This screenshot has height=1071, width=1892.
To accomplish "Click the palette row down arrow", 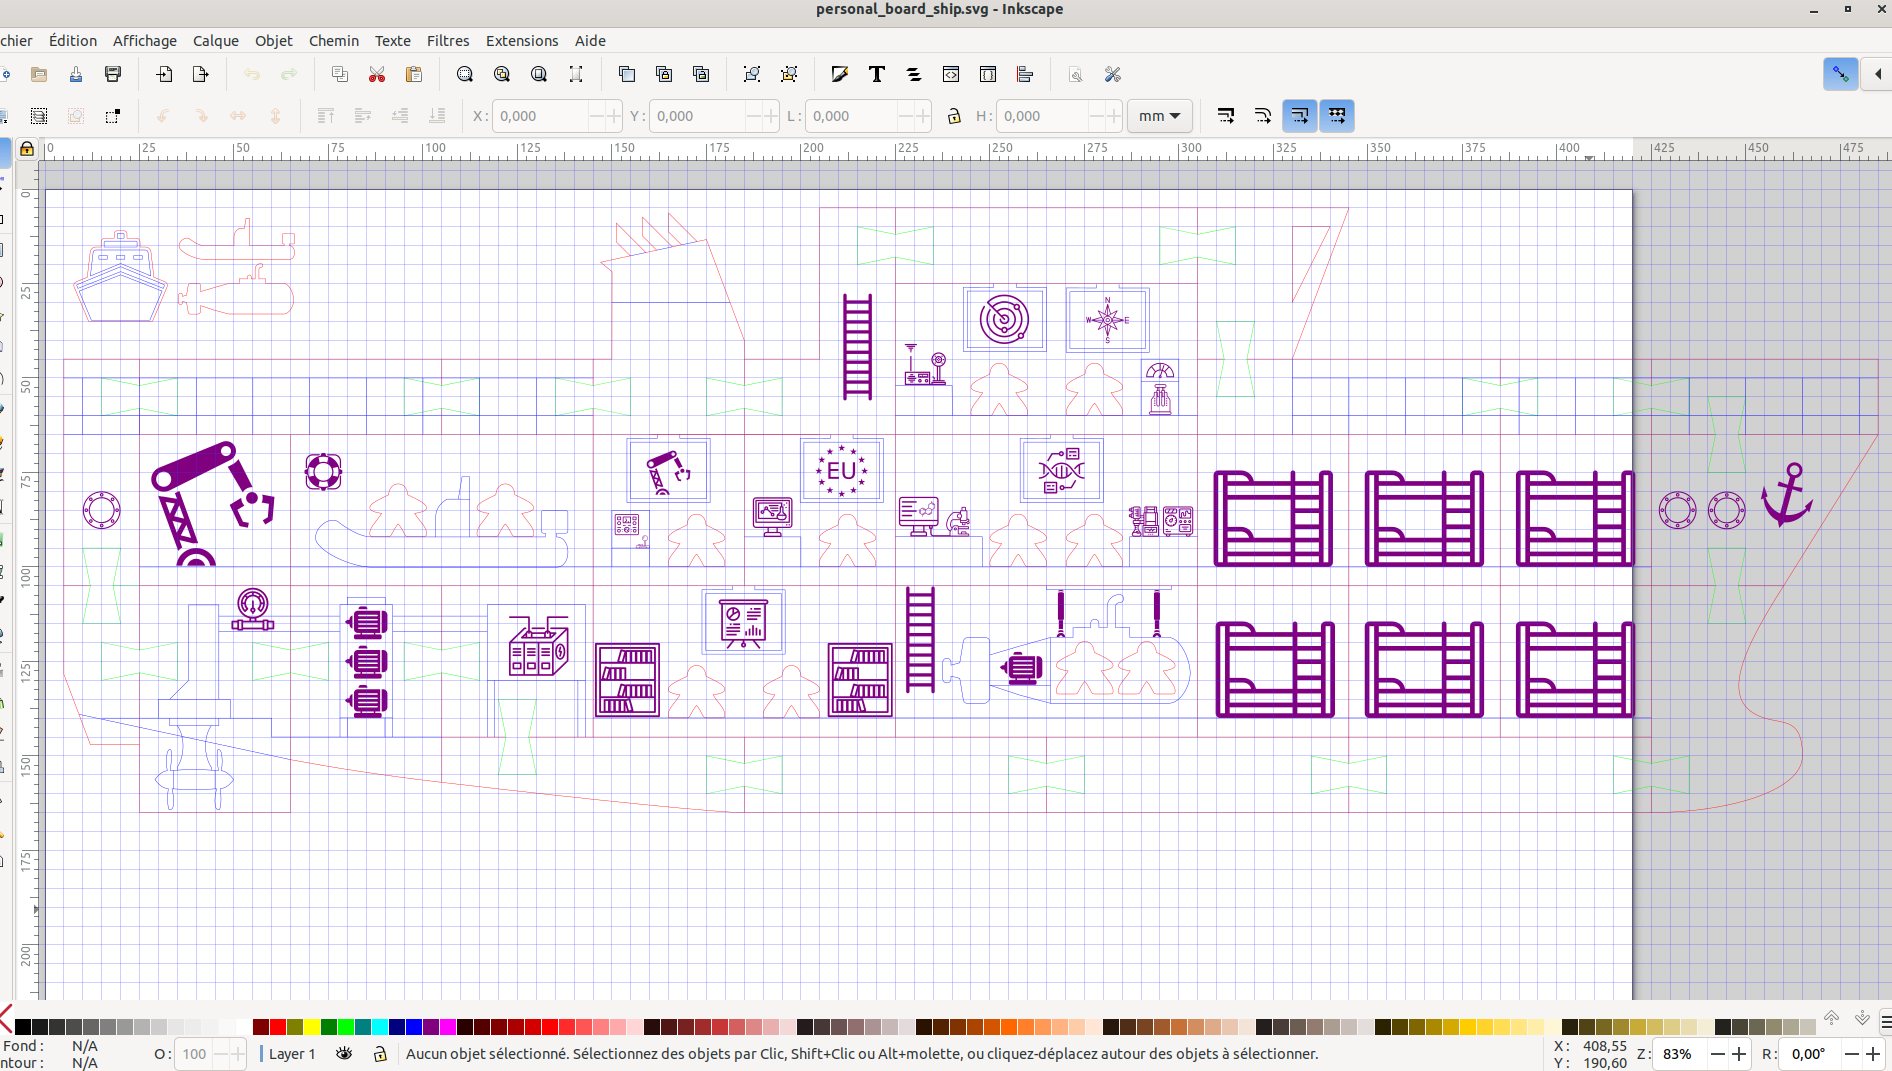I will (x=1862, y=1018).
